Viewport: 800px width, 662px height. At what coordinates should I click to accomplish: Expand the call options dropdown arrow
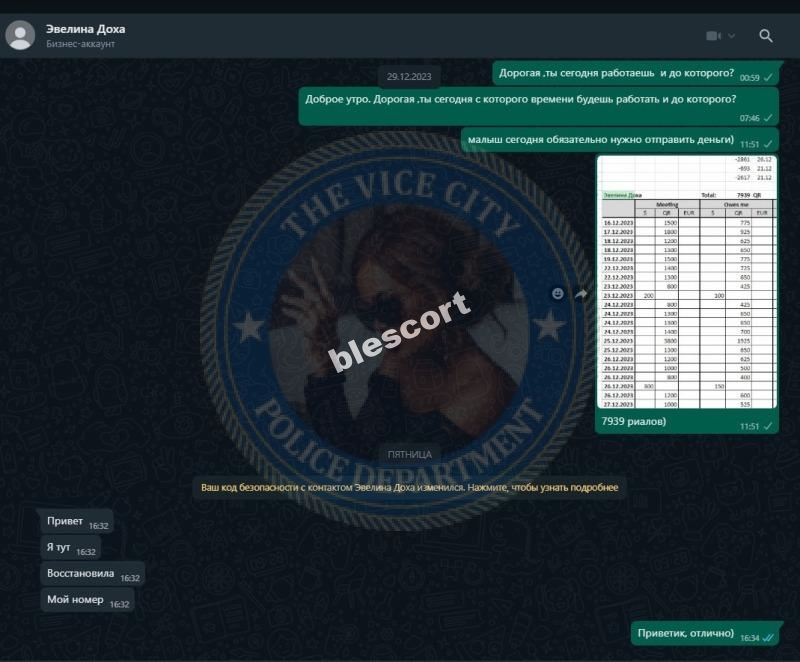(x=731, y=36)
